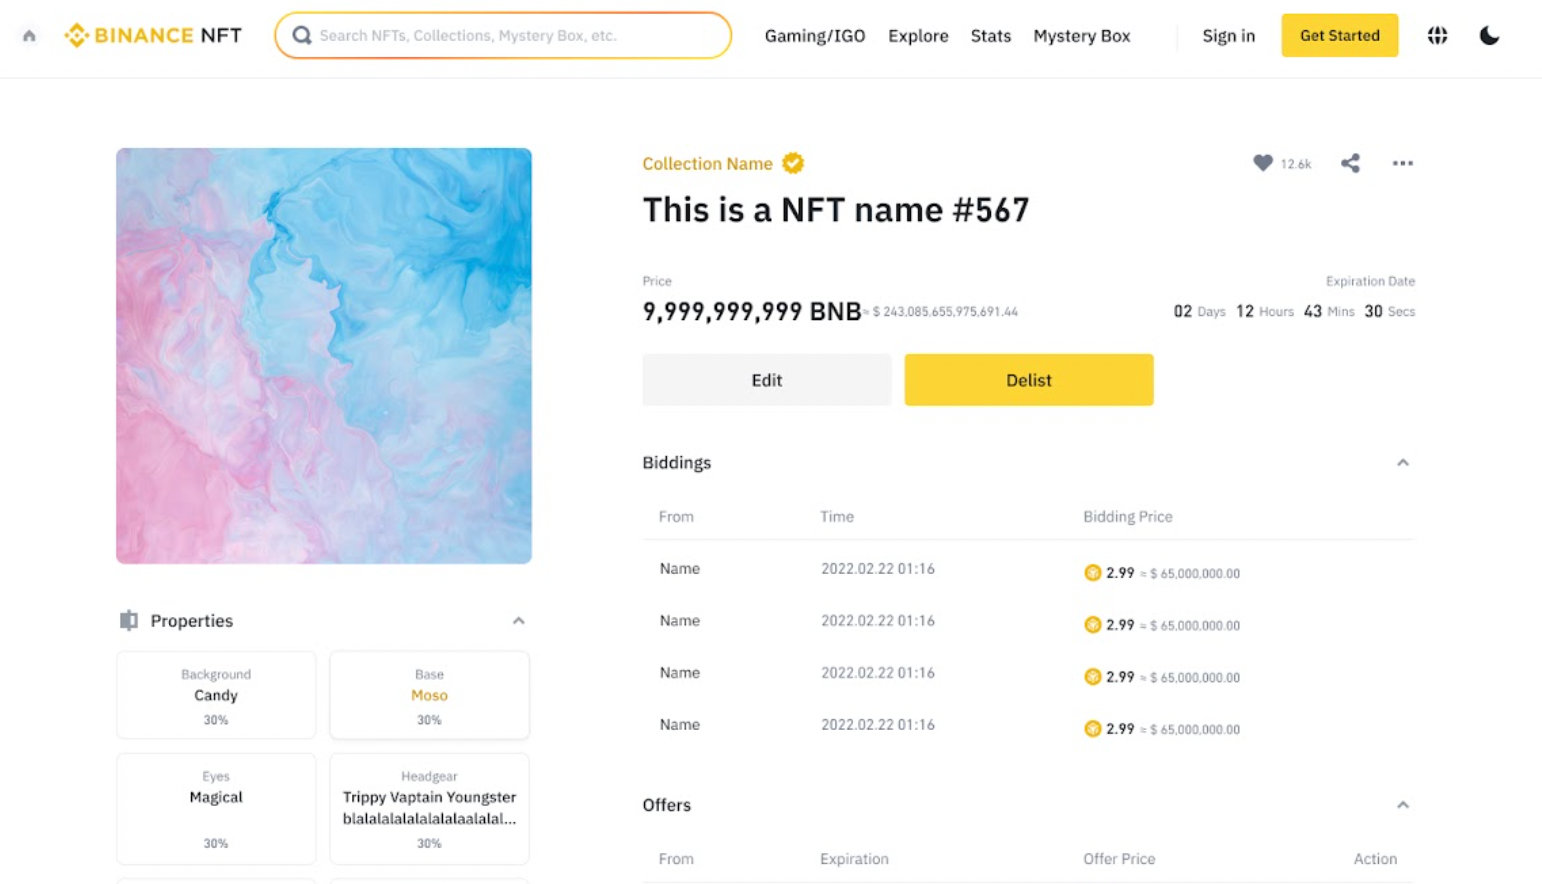Click the Edit button
1542x884 pixels.
(766, 380)
